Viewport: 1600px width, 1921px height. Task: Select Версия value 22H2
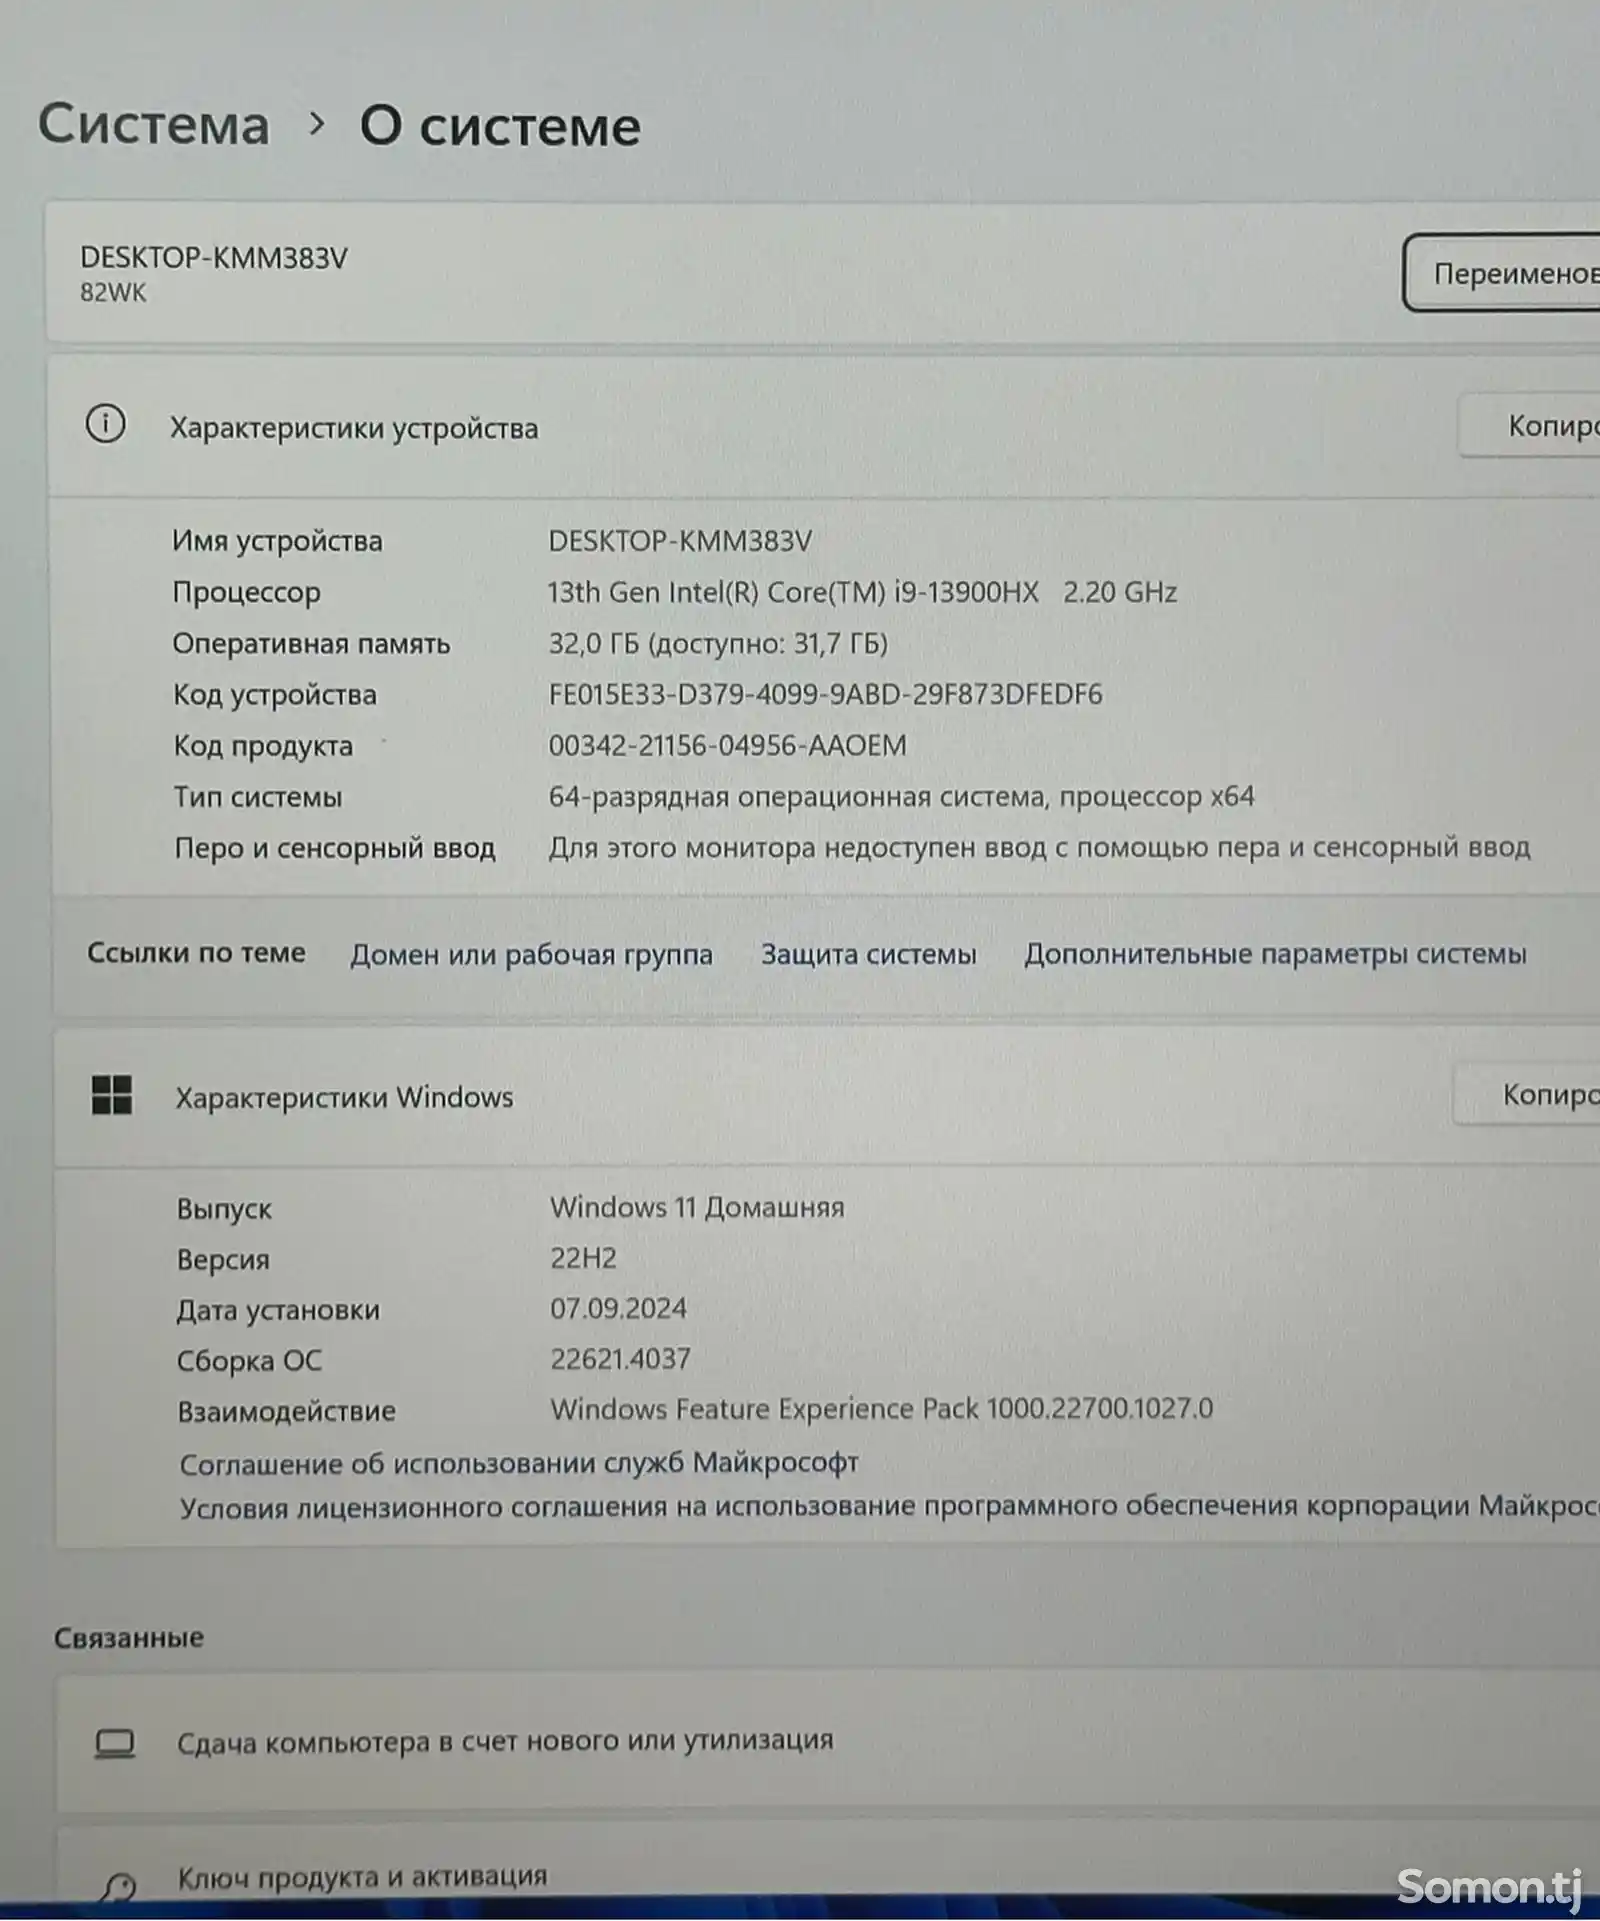click(583, 1258)
